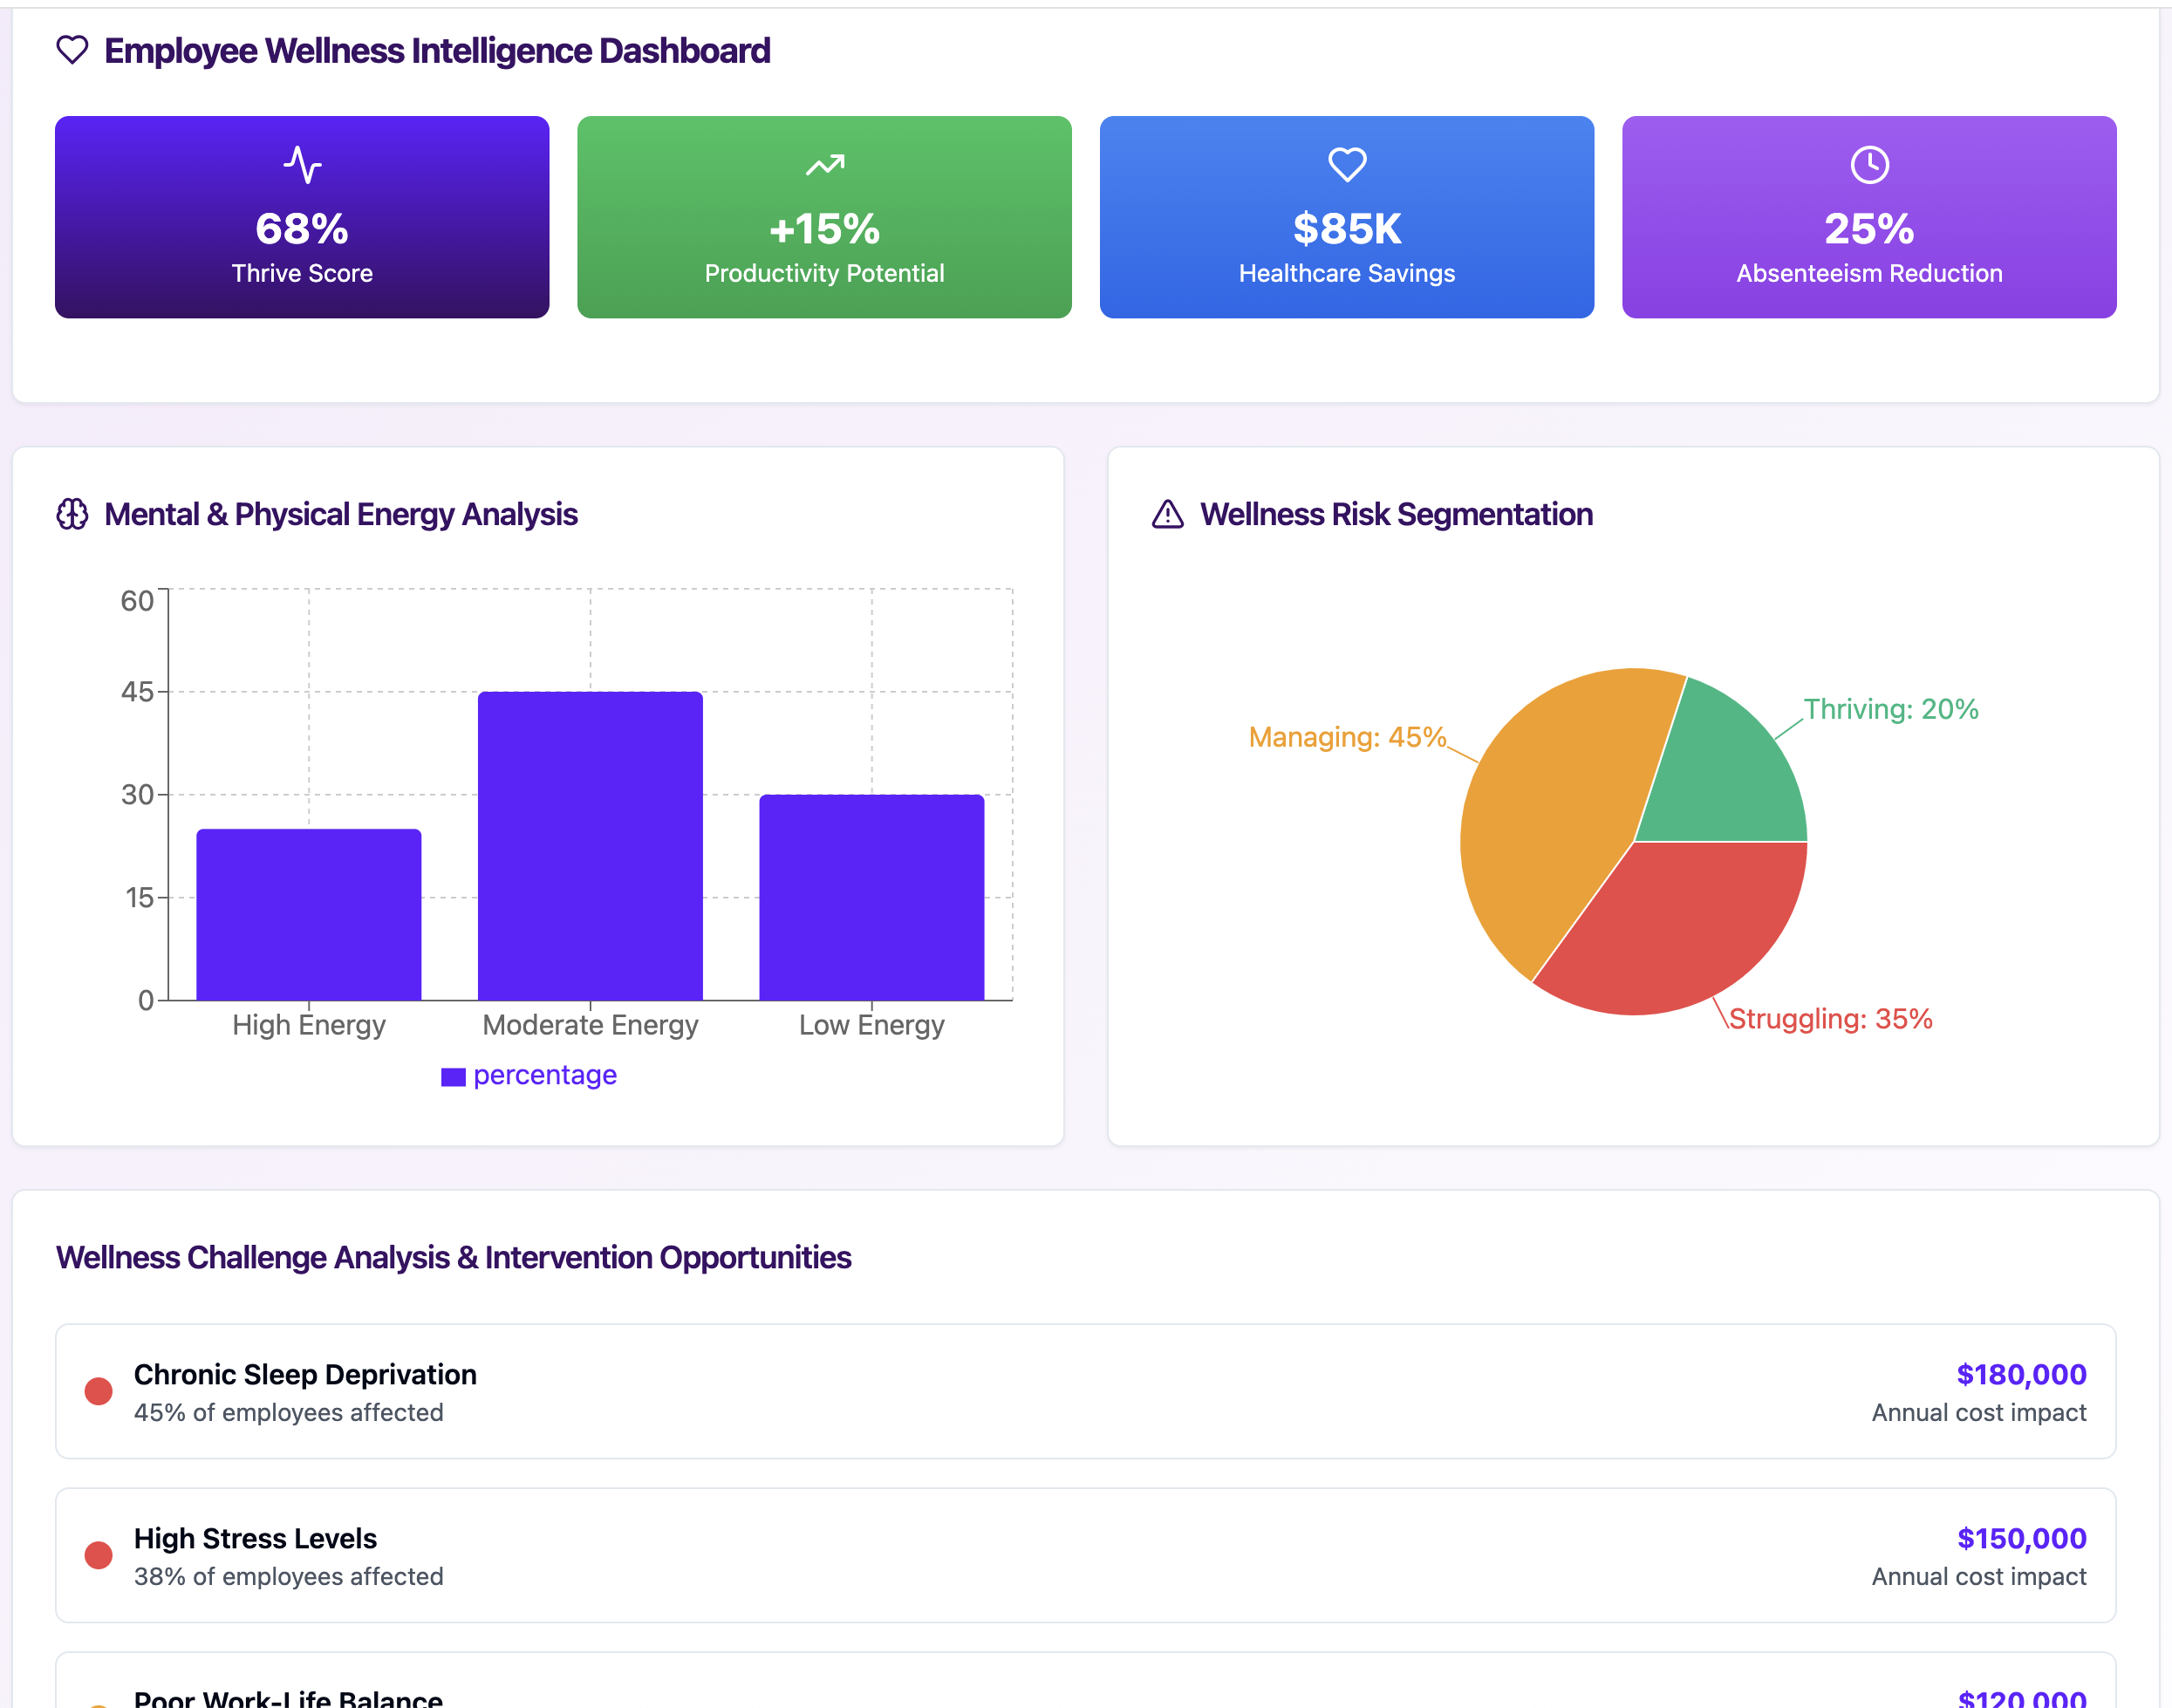Image resolution: width=2172 pixels, height=1708 pixels.
Task: Open the Chronic Sleep Deprivation row
Action: click(x=1085, y=1391)
